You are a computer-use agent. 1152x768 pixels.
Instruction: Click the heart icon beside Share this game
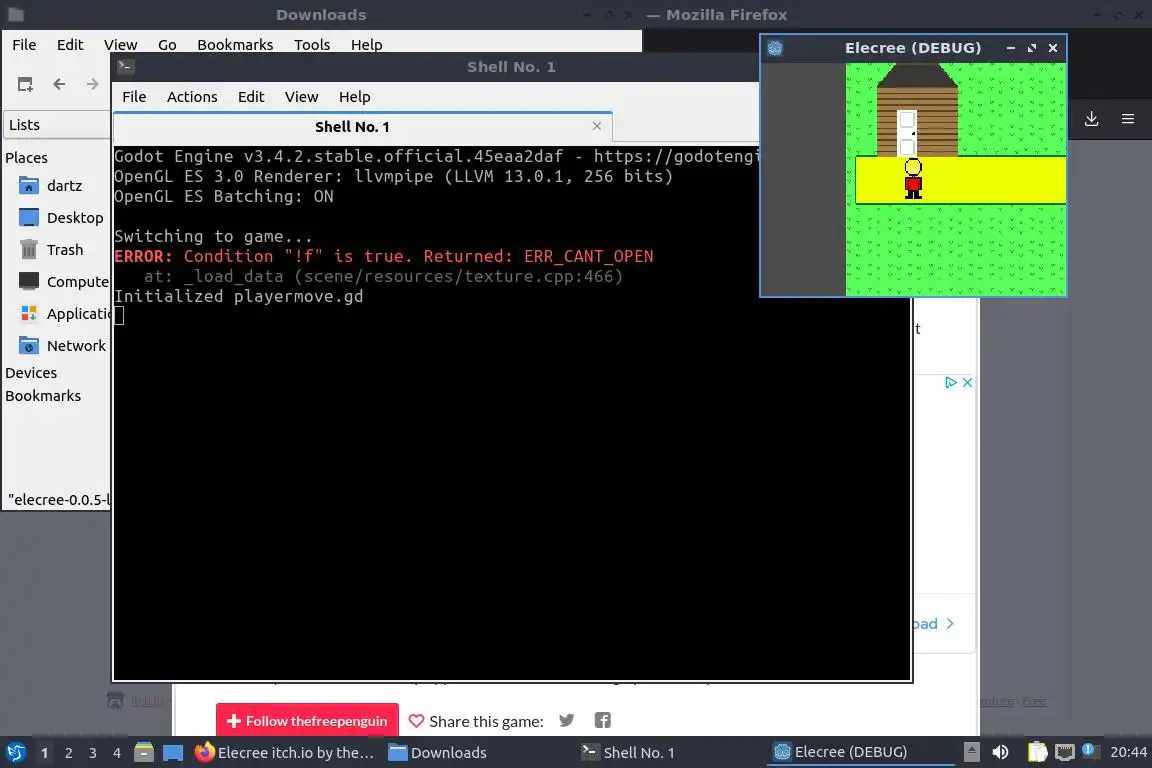416,721
